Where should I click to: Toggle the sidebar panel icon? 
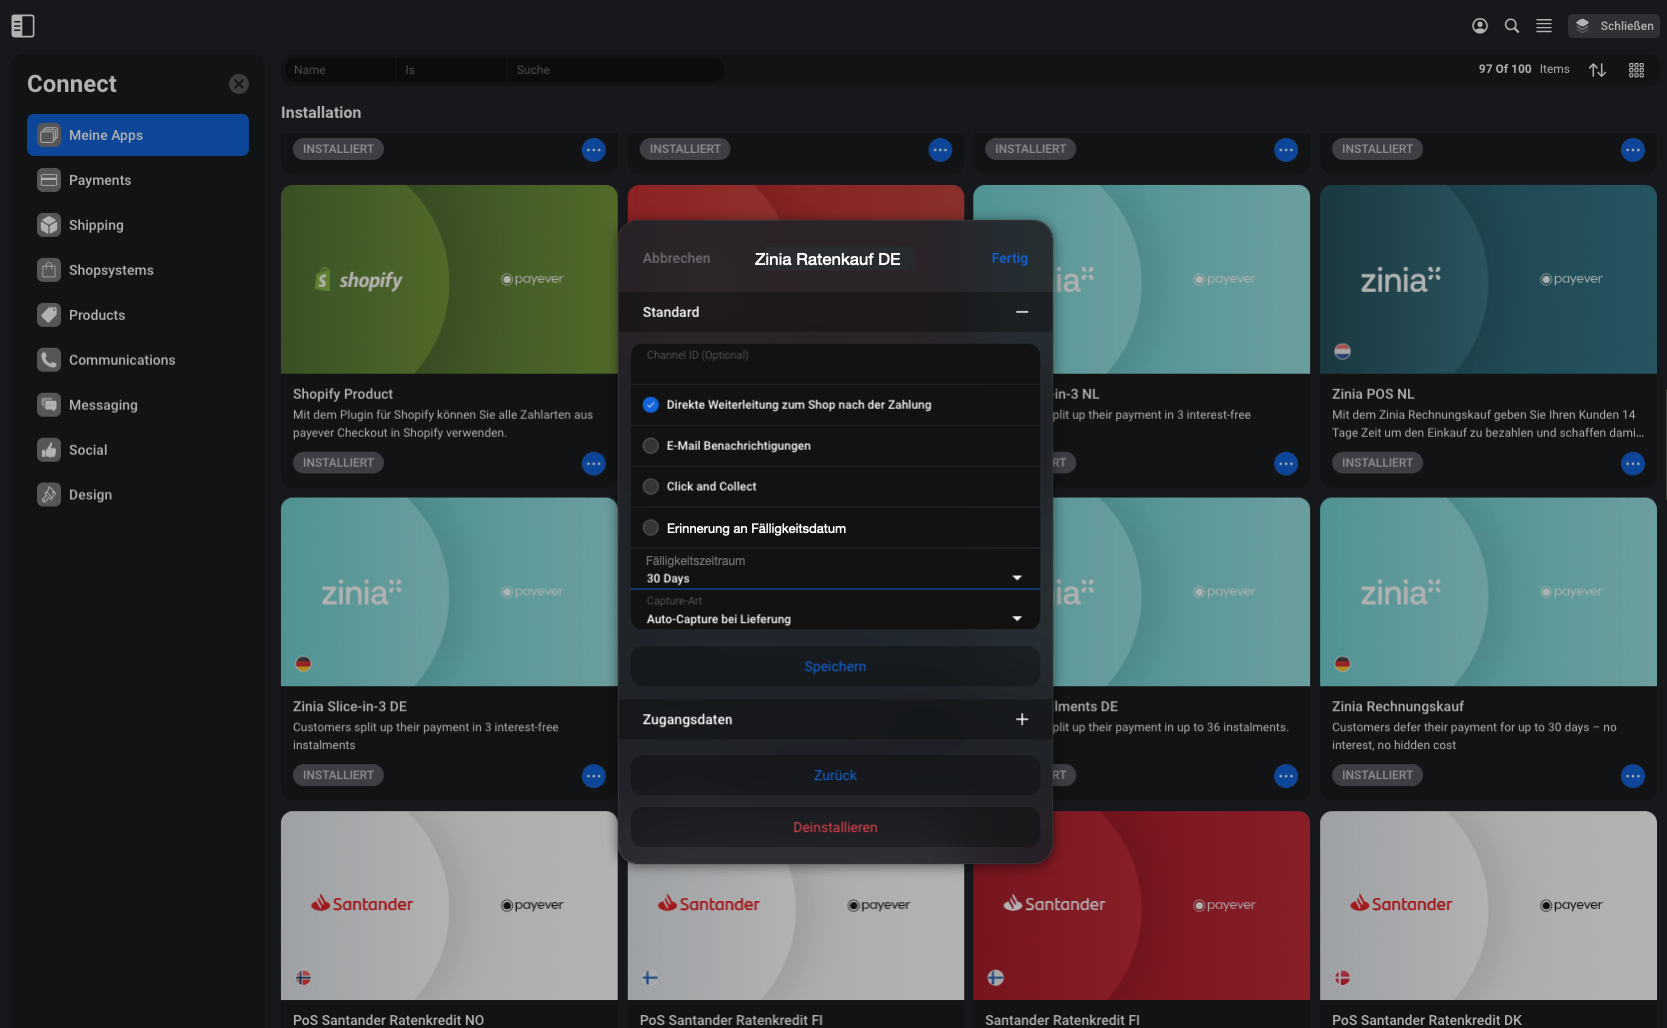pyautogui.click(x=23, y=26)
